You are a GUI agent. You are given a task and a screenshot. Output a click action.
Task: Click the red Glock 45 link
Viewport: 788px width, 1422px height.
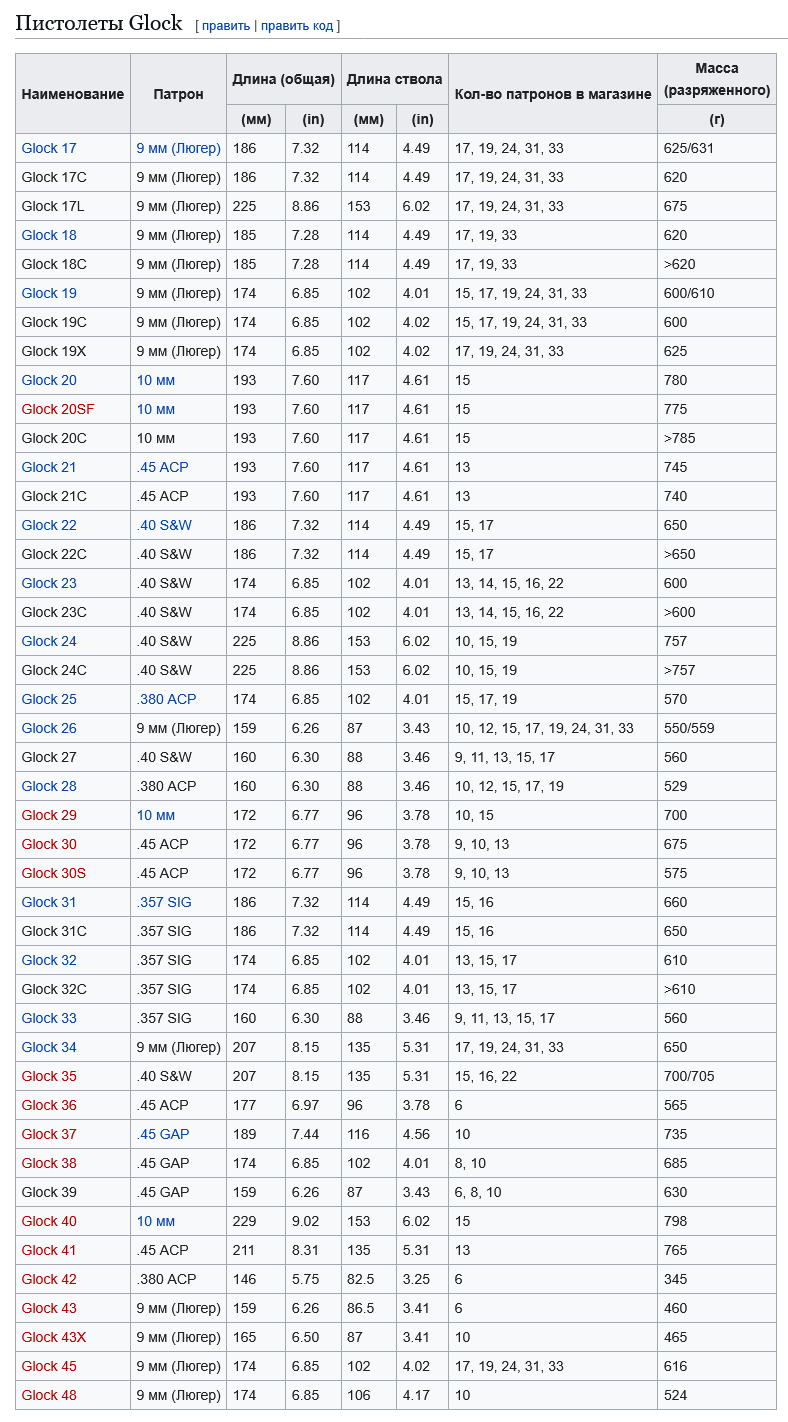(x=49, y=1366)
